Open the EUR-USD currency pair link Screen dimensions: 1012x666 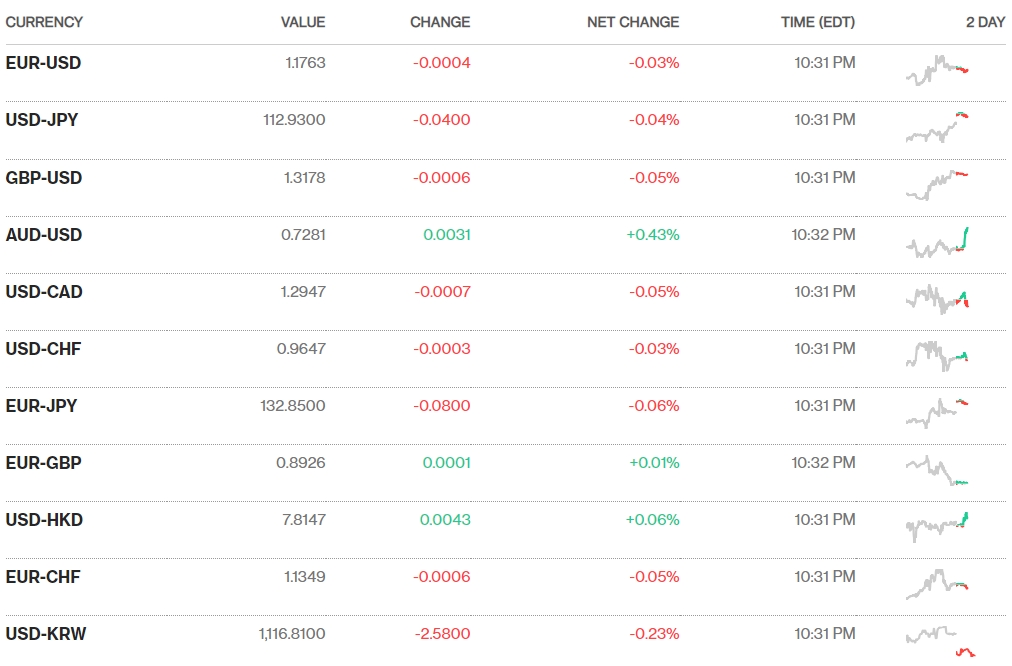pos(43,63)
